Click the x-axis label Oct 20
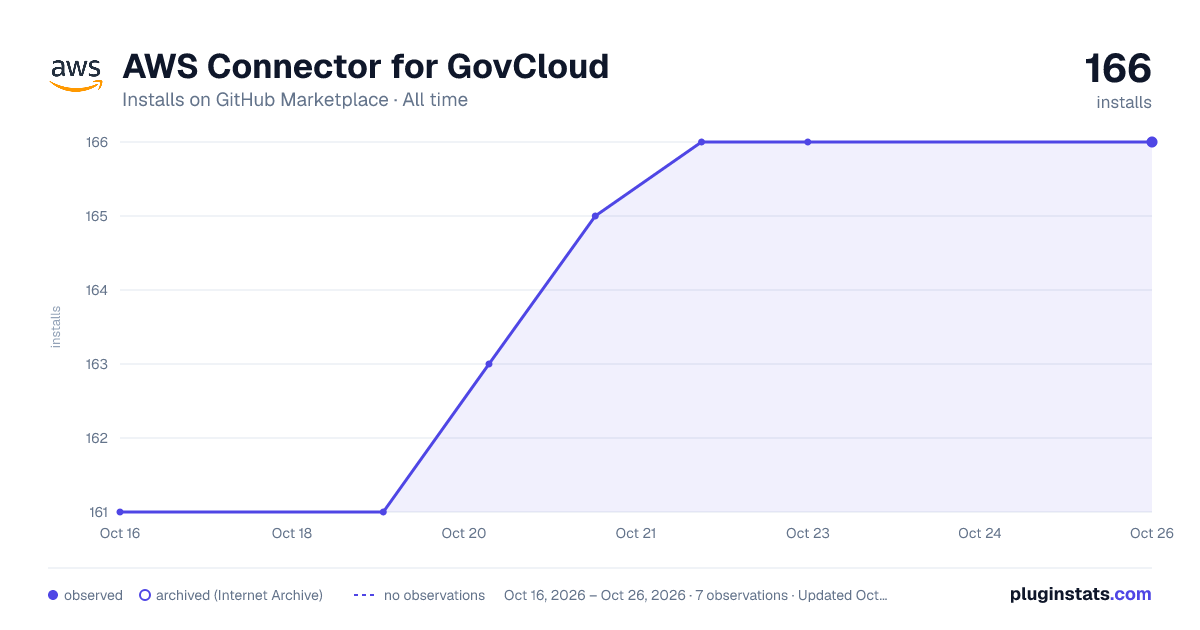The width and height of the screenshot is (1200, 630). coord(464,533)
